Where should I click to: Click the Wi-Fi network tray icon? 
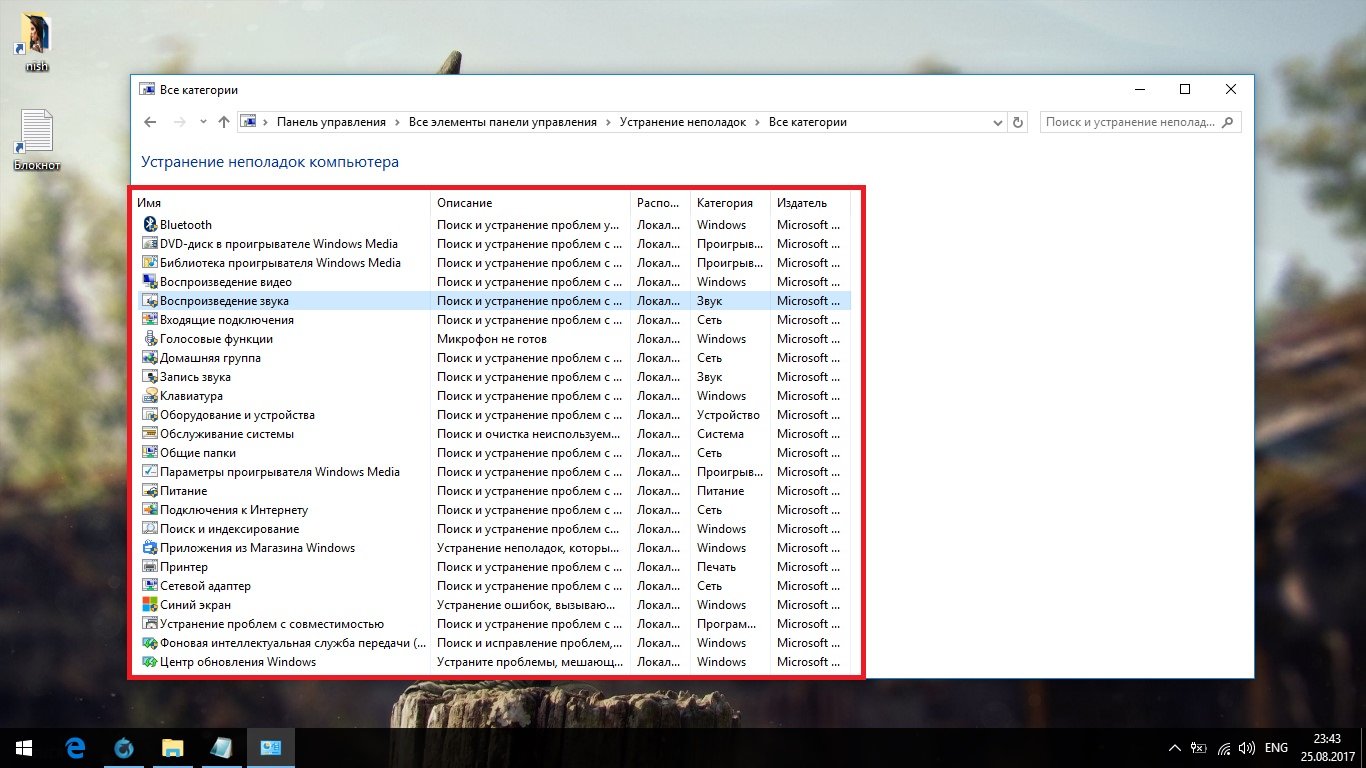click(1223, 748)
